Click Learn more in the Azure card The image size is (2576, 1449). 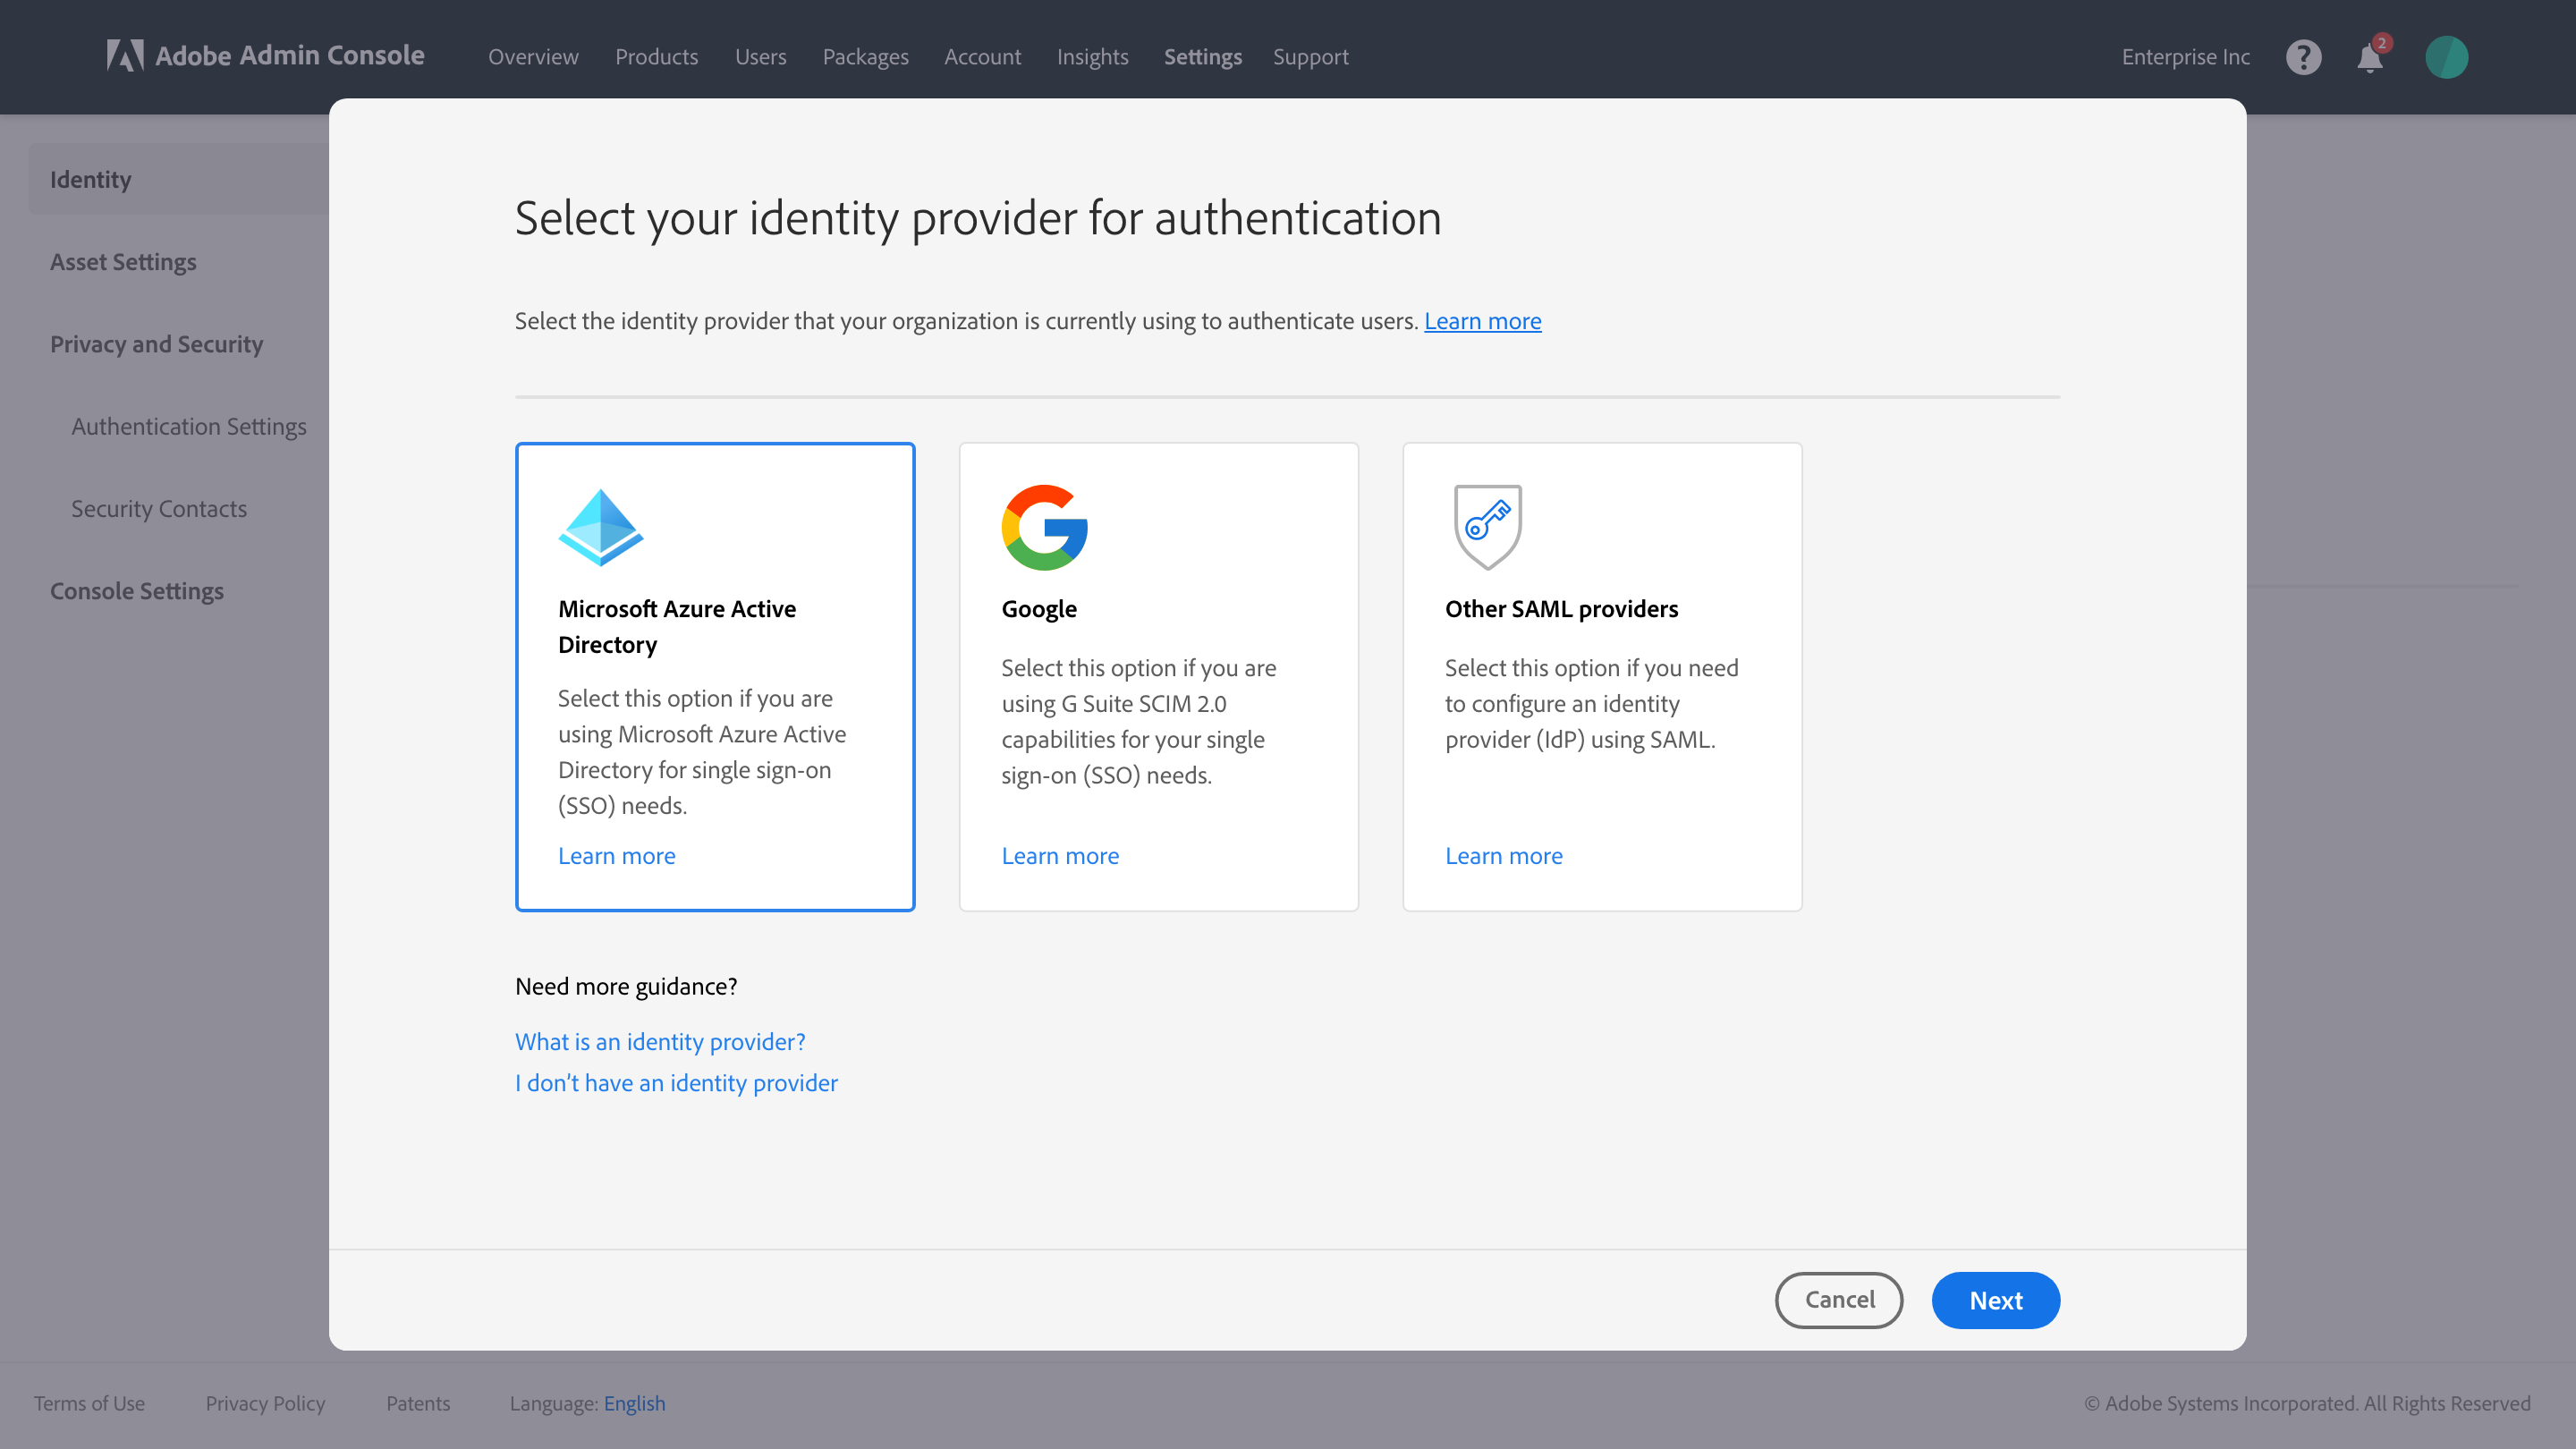point(616,856)
